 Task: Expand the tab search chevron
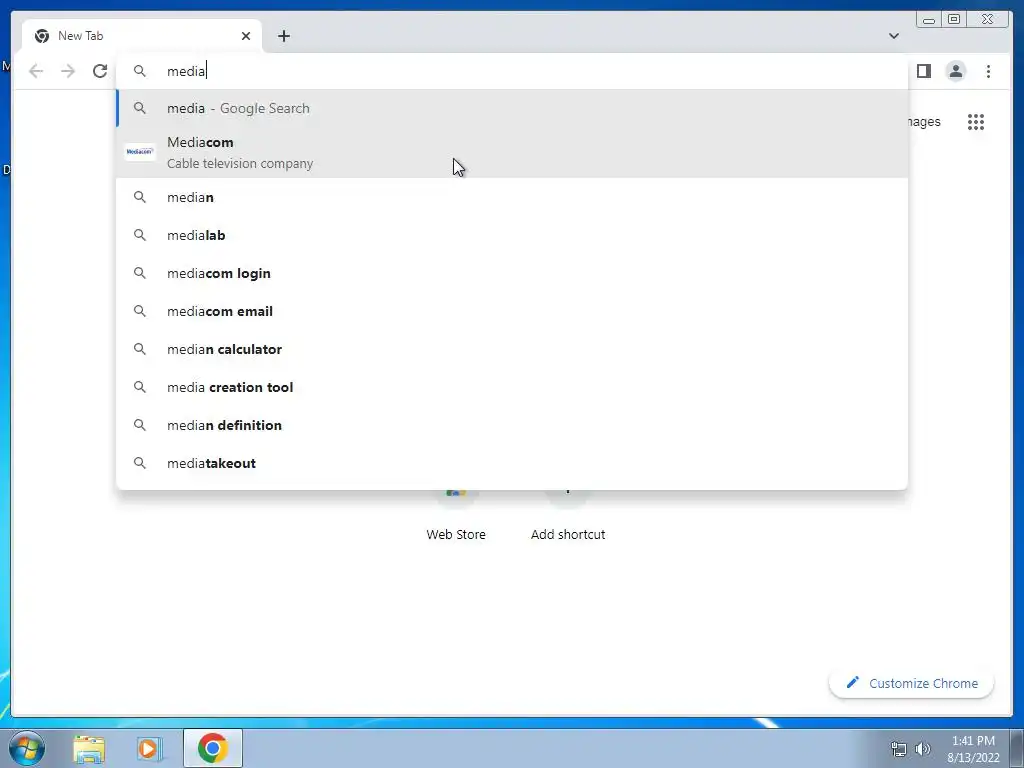click(893, 36)
